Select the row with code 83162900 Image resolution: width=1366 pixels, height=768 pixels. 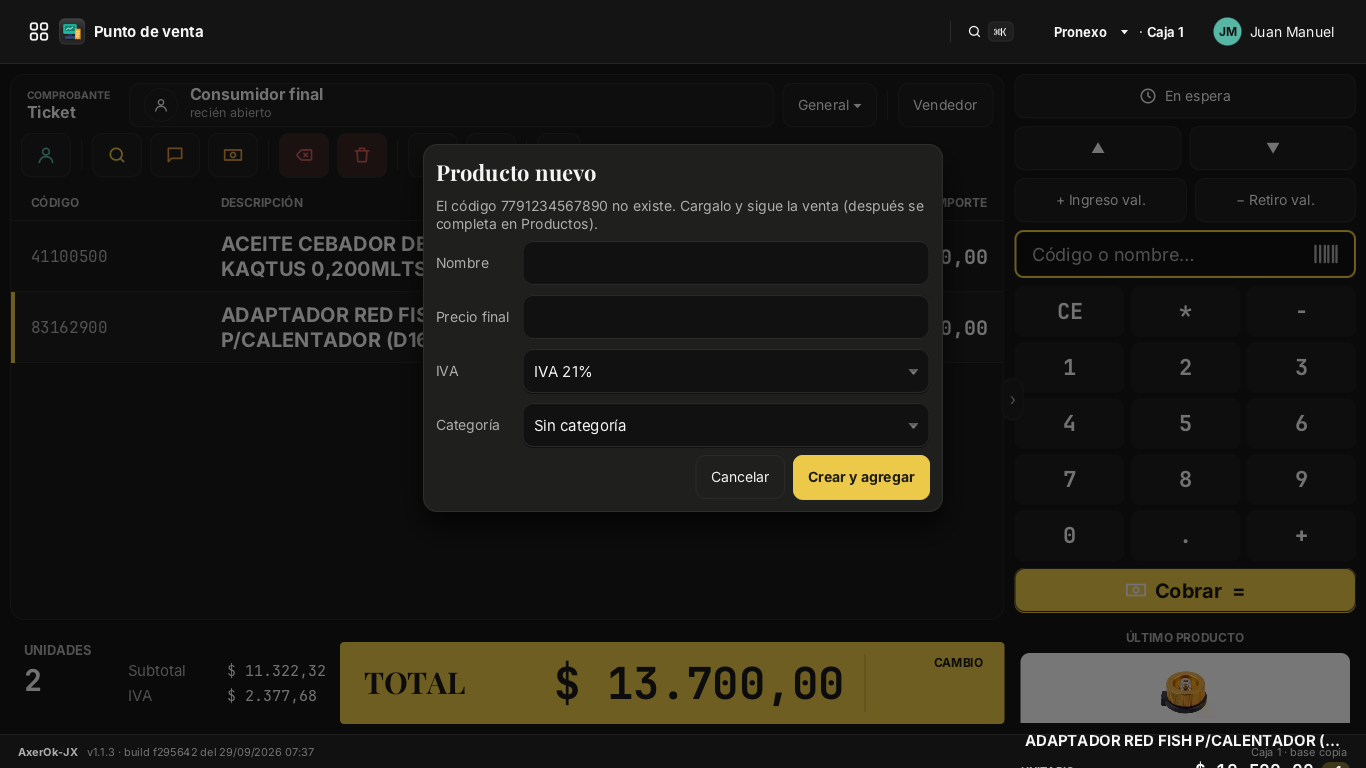pyautogui.click(x=507, y=327)
